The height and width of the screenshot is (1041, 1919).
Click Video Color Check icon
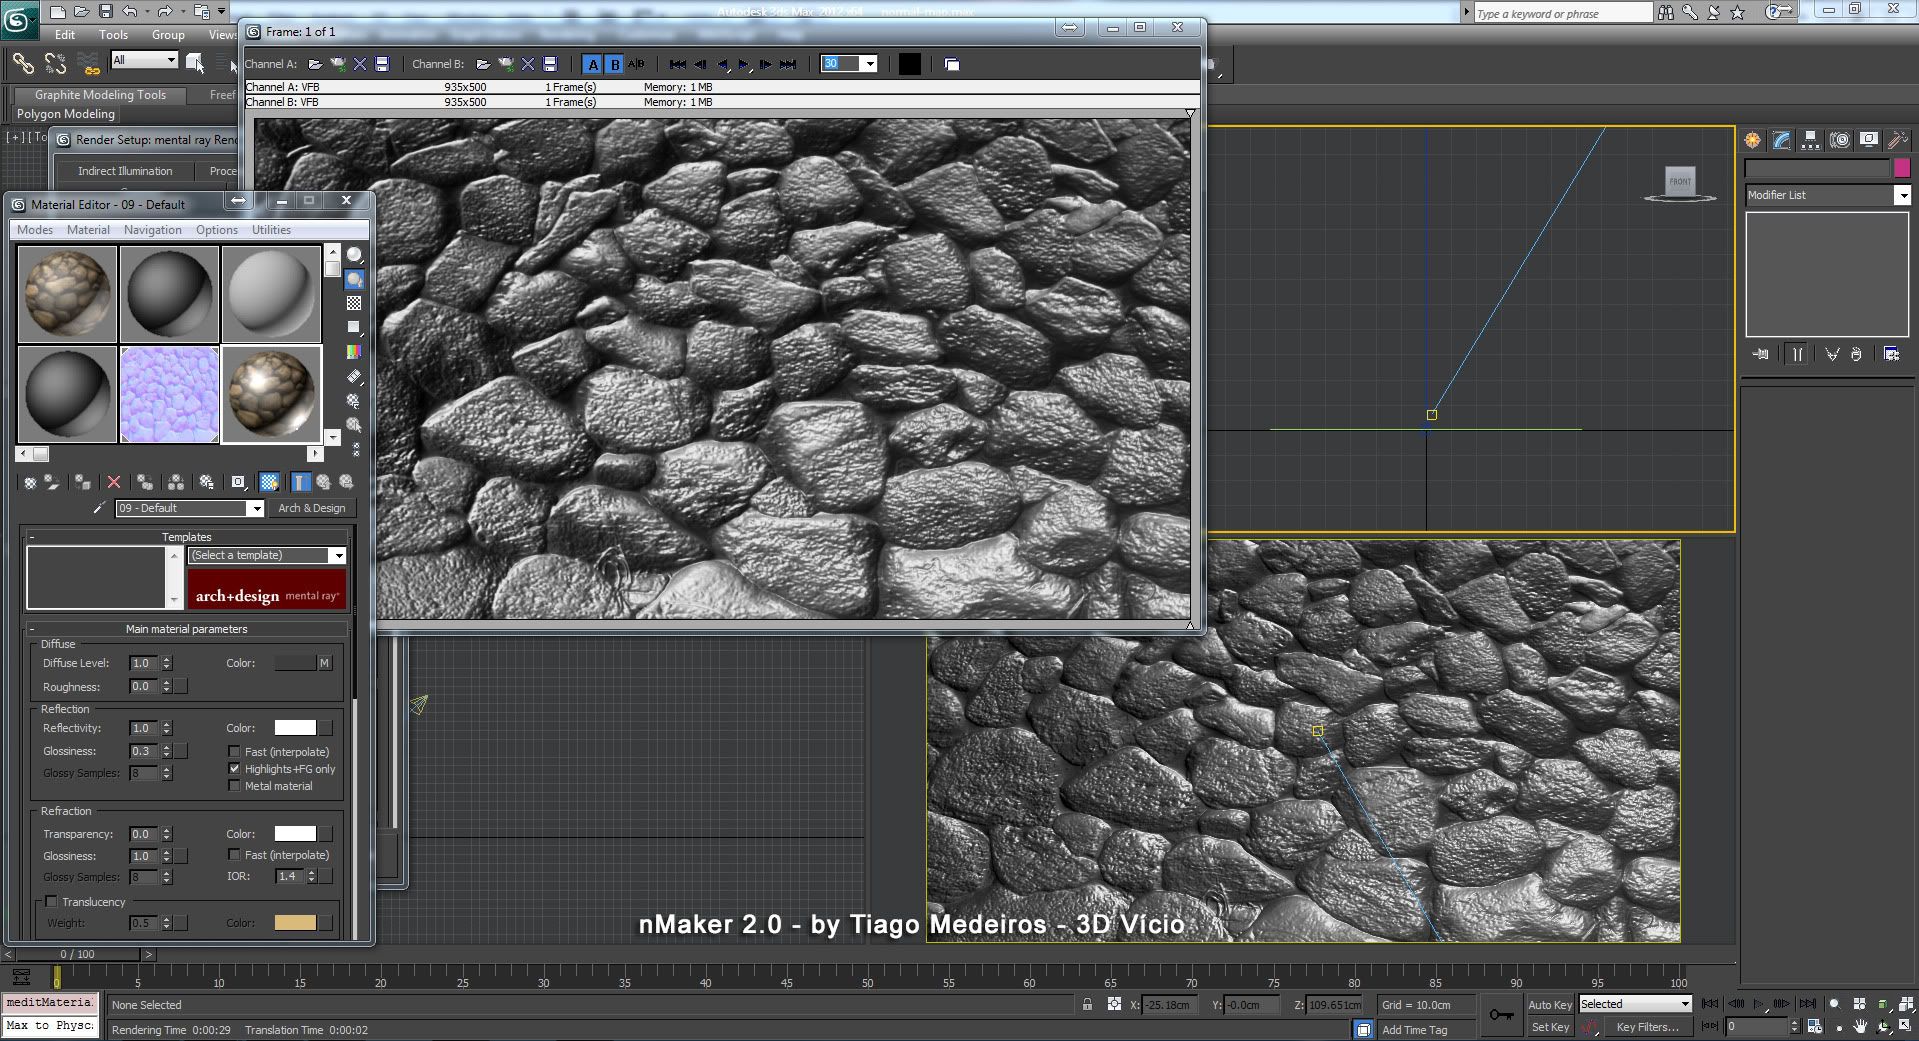coord(354,352)
